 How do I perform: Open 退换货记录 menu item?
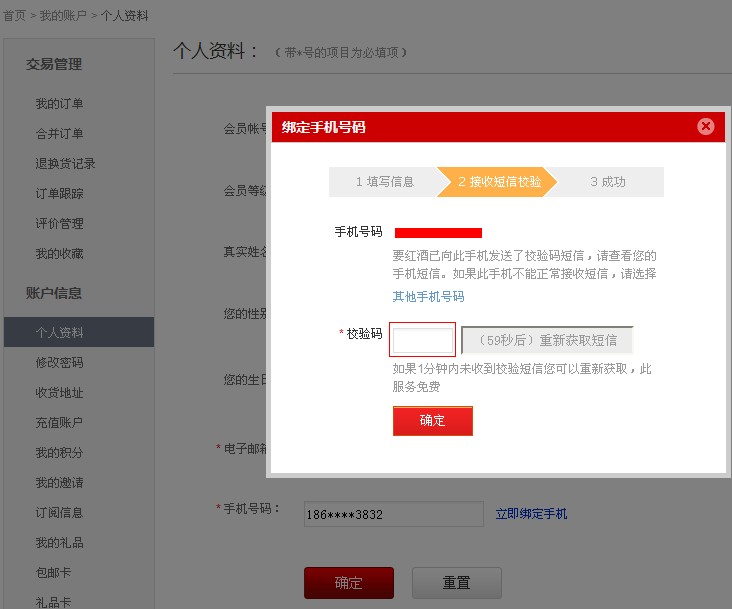point(66,164)
